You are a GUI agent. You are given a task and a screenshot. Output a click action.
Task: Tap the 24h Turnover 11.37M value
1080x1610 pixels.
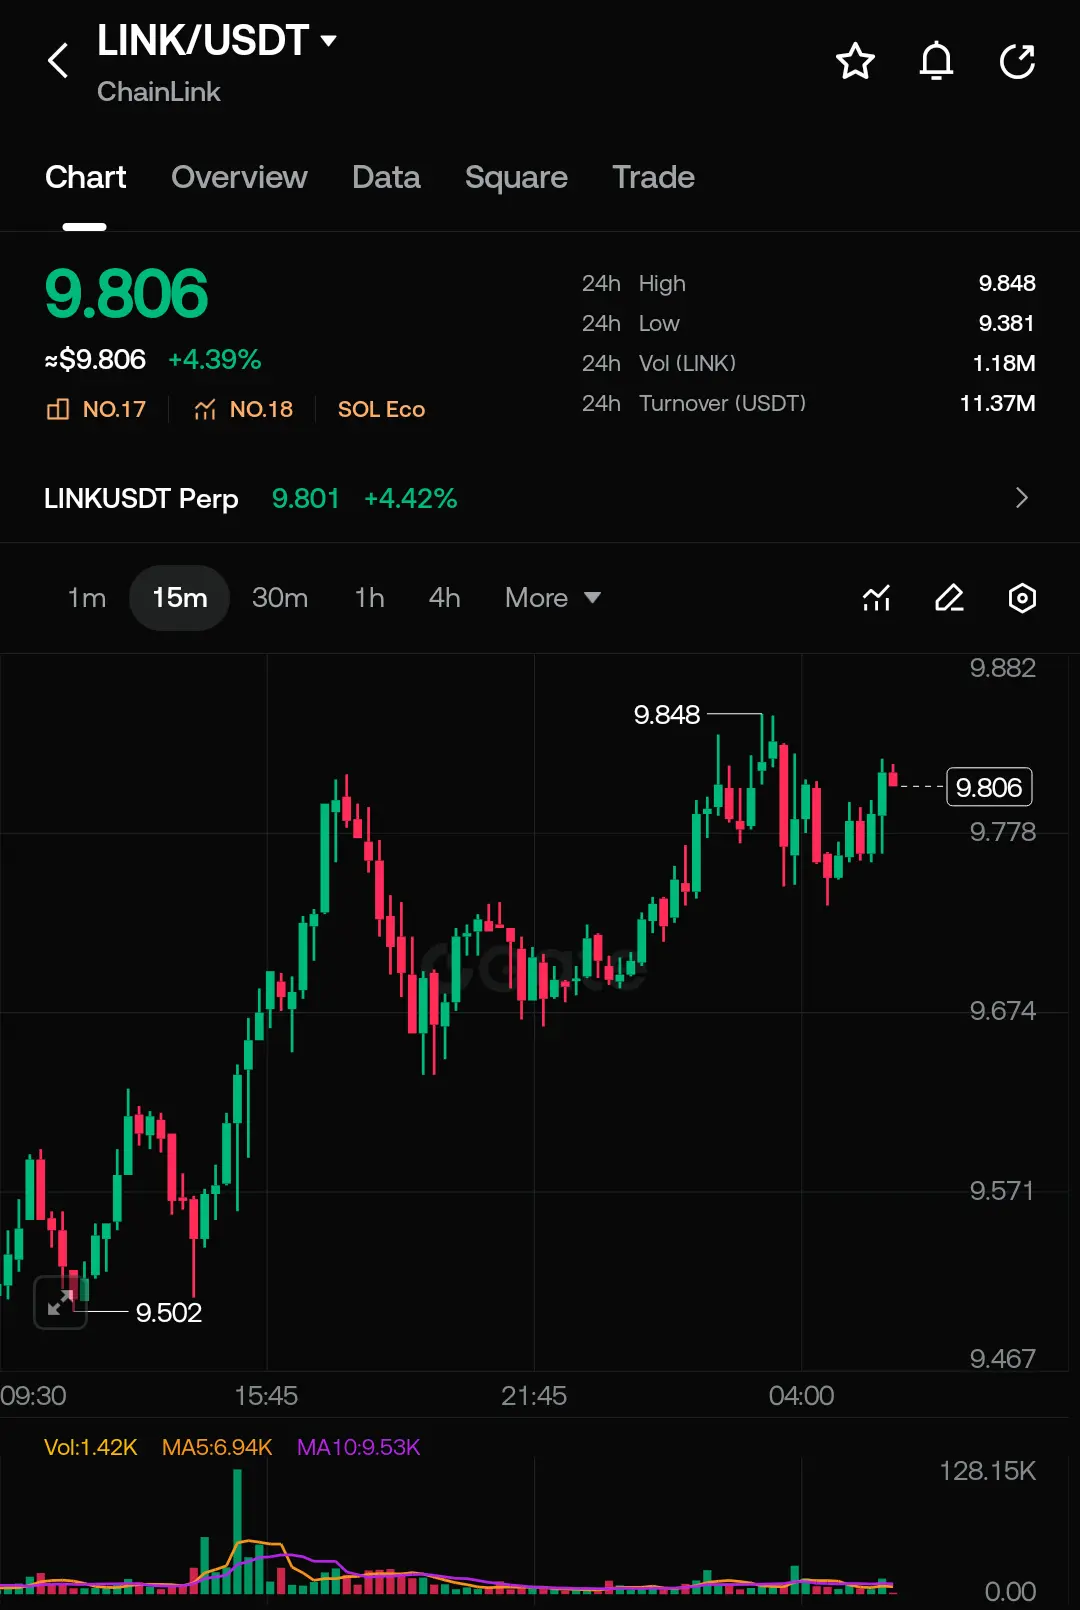click(998, 403)
